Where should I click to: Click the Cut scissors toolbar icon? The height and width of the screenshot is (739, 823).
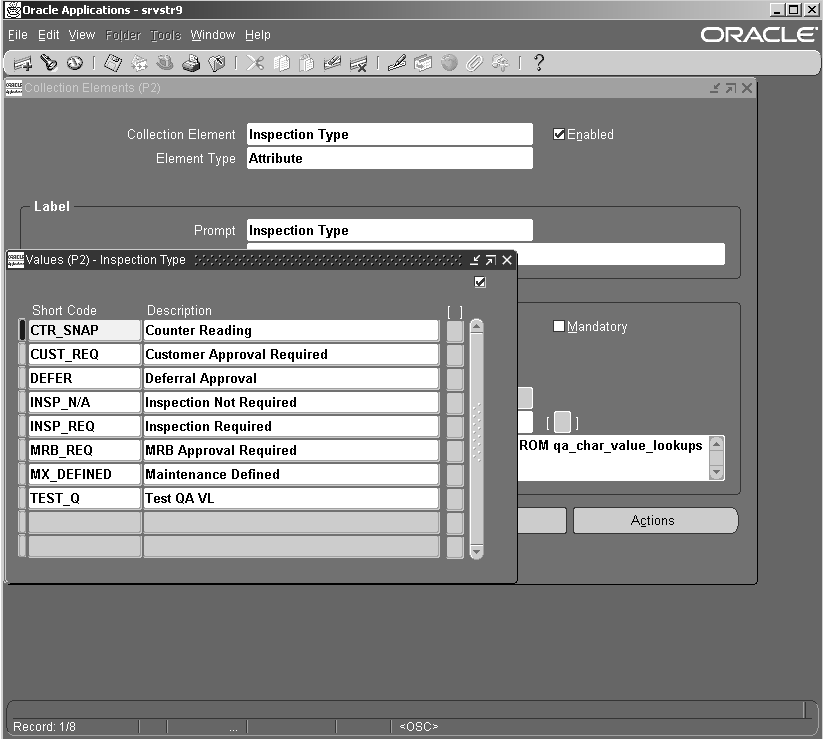tap(255, 63)
